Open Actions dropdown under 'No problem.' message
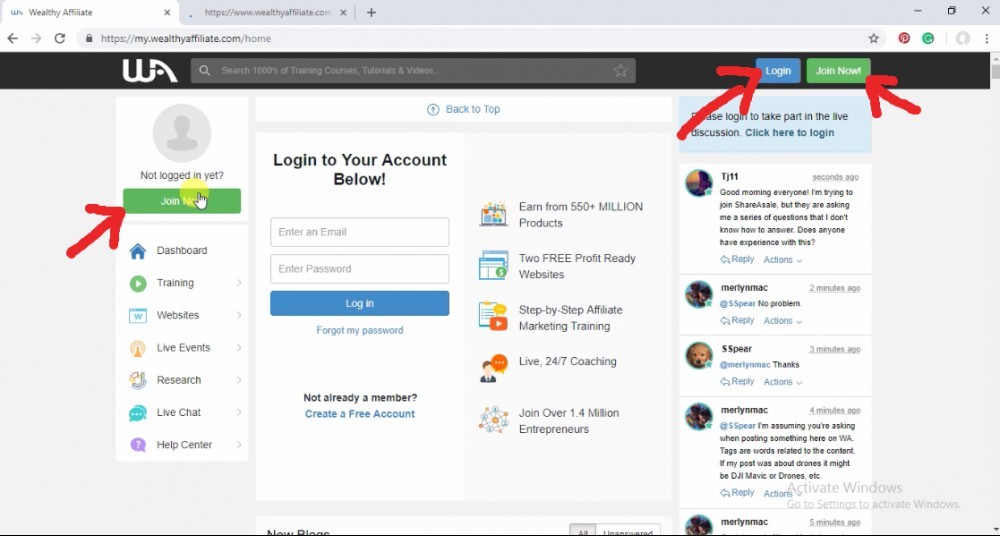 [x=783, y=321]
